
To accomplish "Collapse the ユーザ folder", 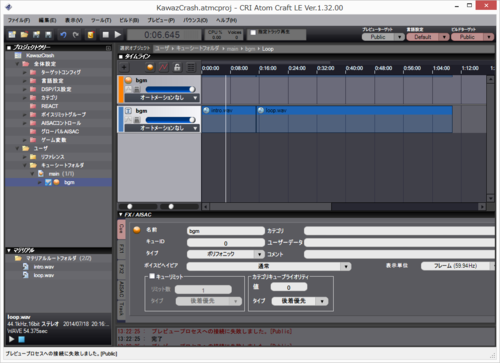I will coord(17,148).
